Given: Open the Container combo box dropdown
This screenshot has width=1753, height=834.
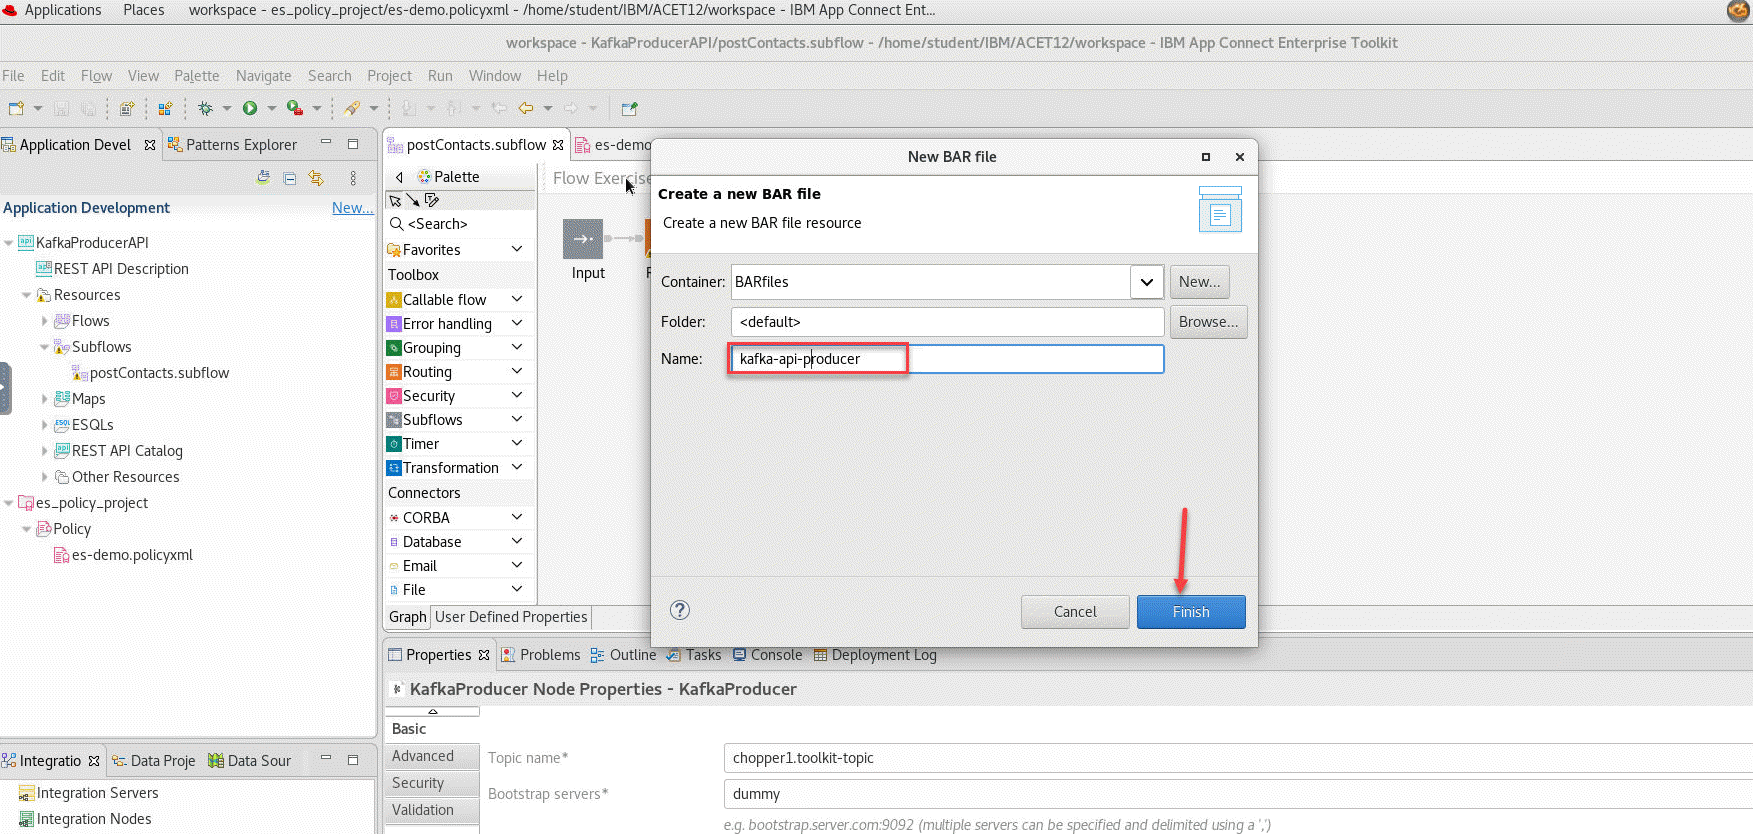Looking at the screenshot, I should 1147,282.
